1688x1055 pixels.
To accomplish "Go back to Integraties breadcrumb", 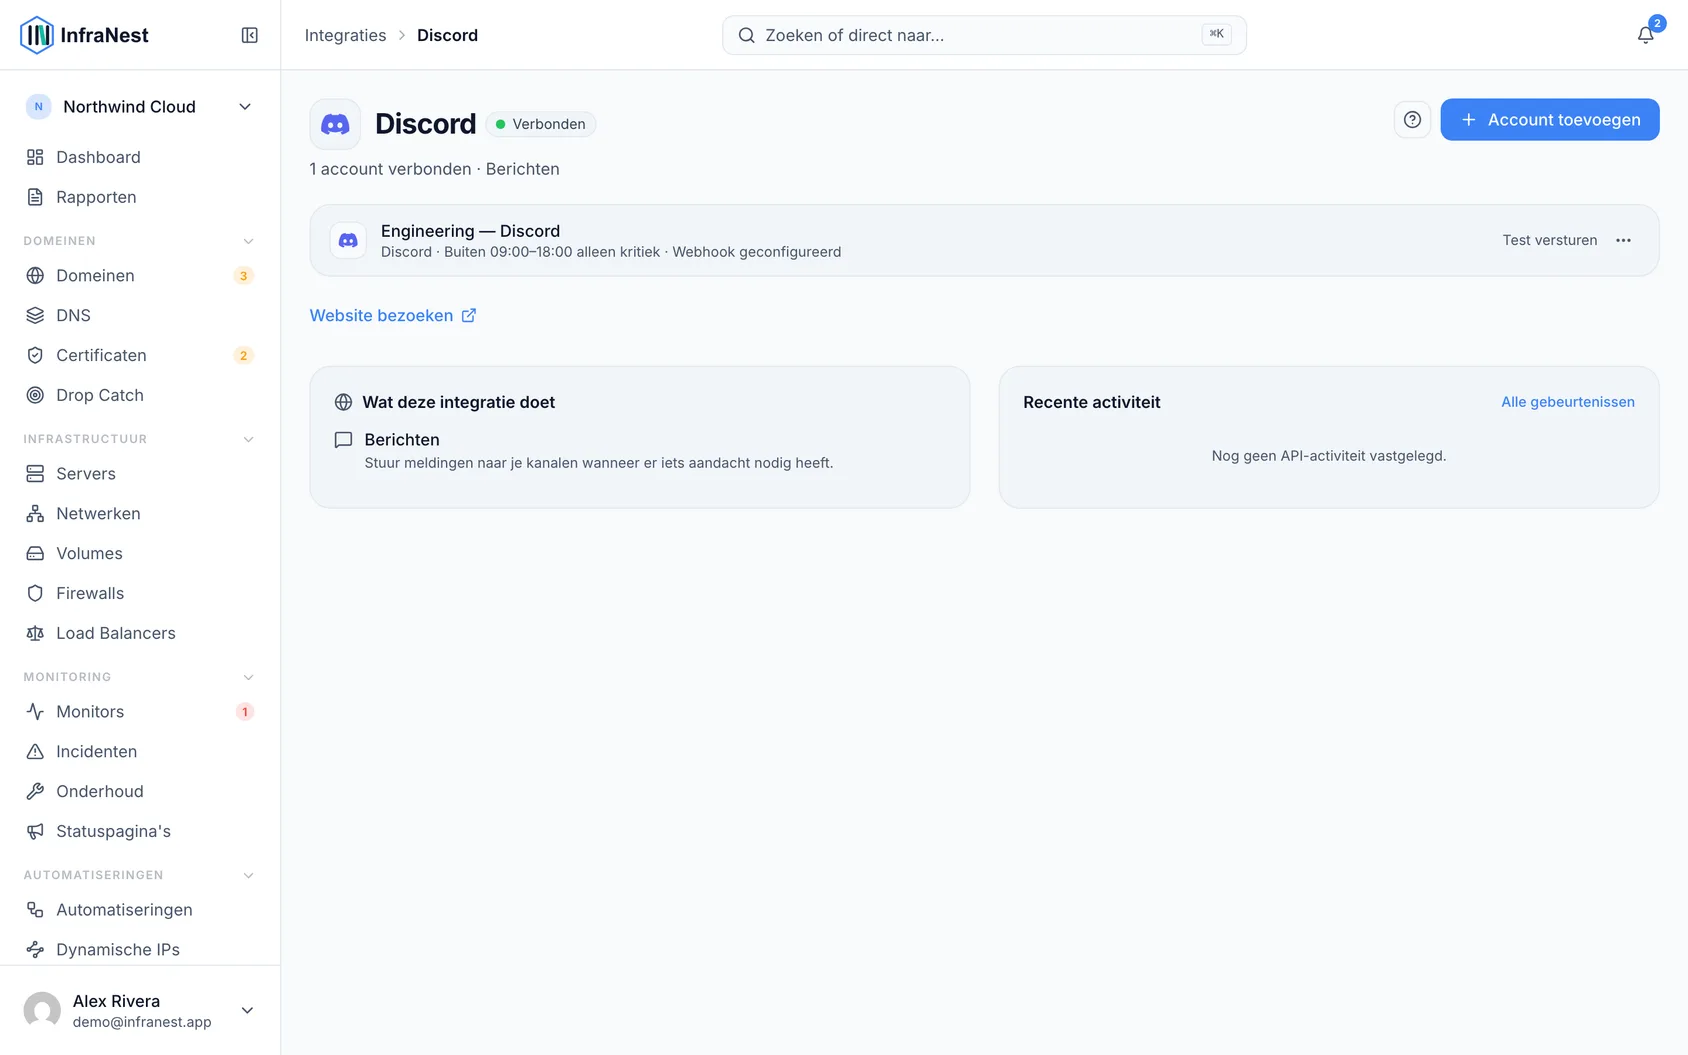I will [345, 35].
